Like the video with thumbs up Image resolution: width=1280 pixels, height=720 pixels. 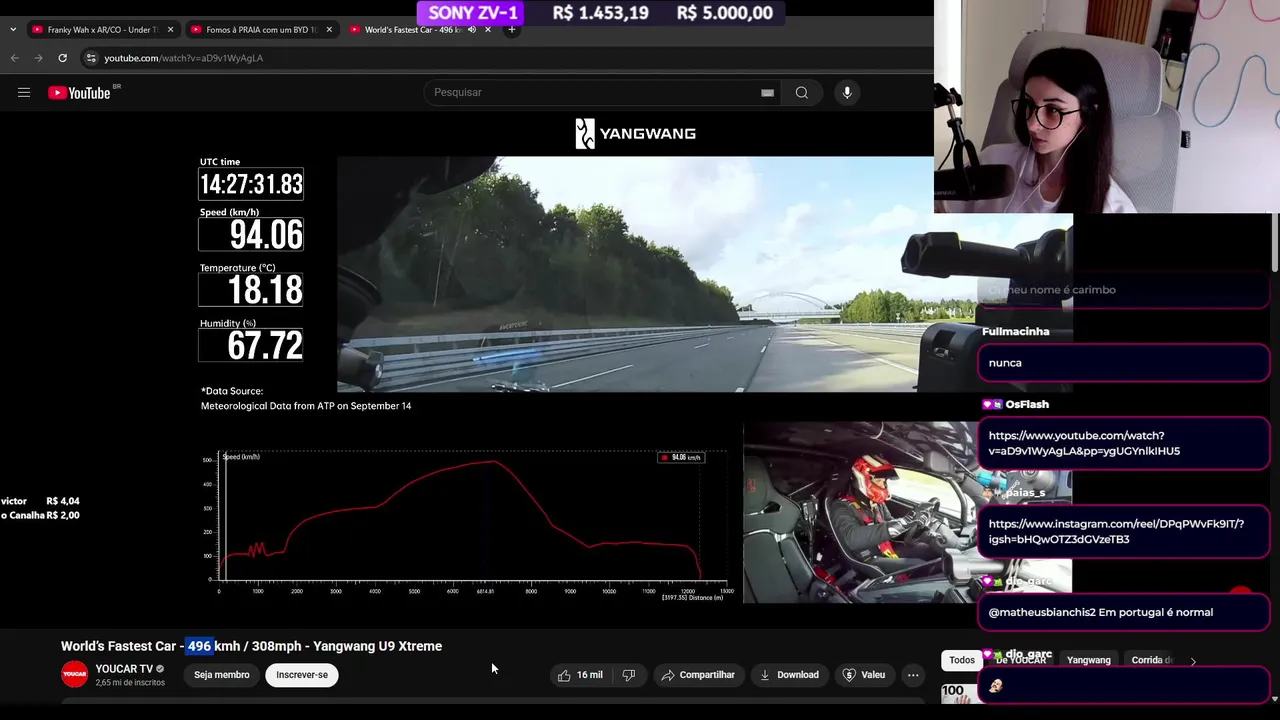coord(580,675)
